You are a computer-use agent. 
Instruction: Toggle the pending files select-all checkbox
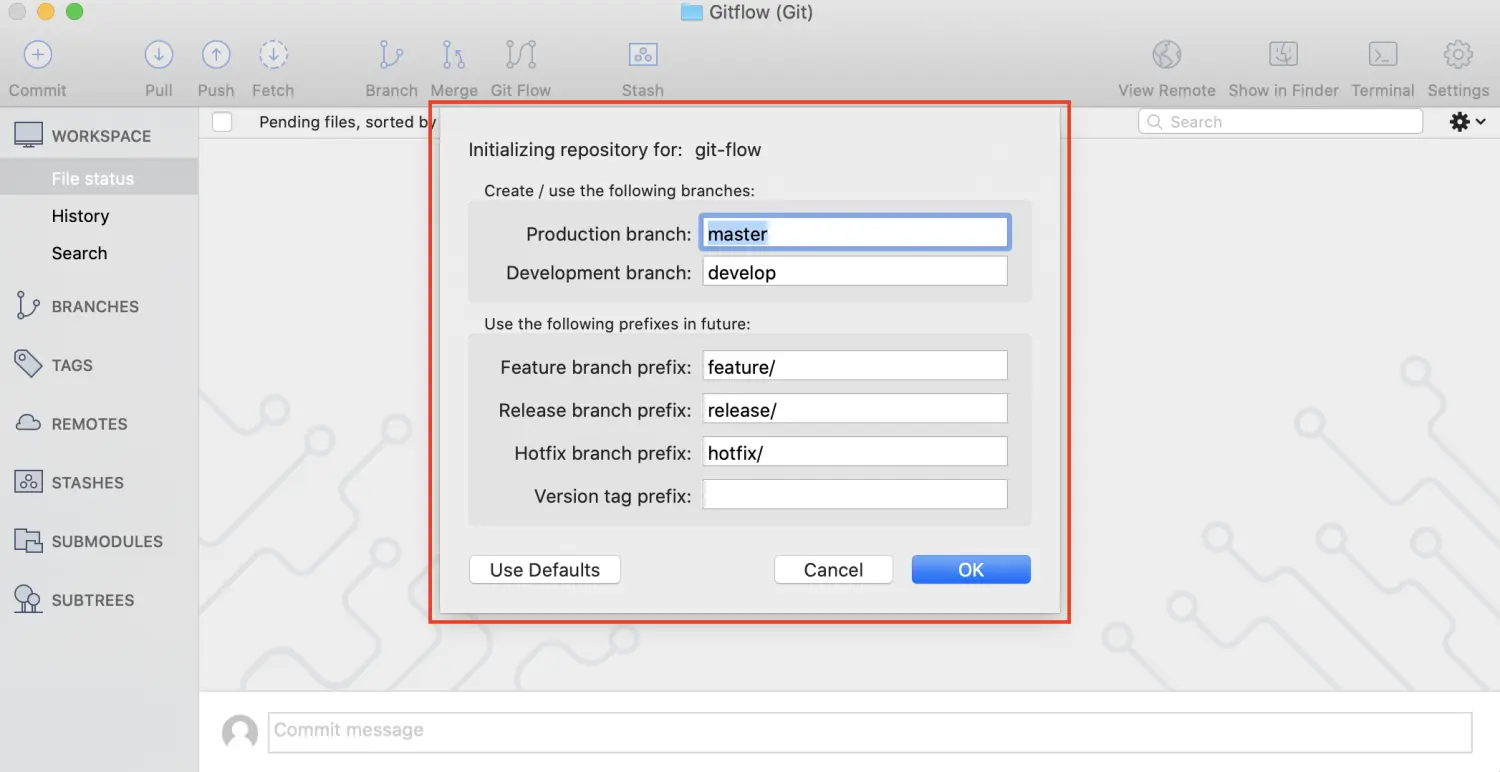(222, 122)
